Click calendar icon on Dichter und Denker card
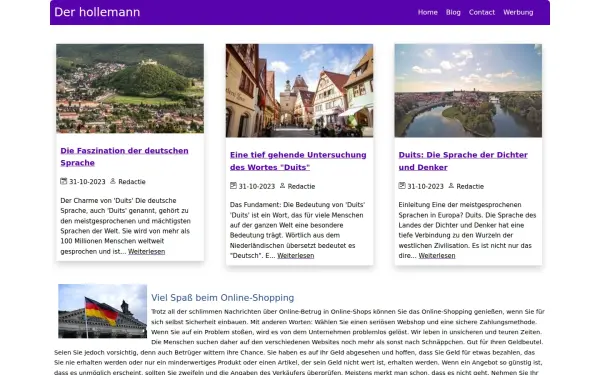This screenshot has width=600, height=375. (x=402, y=186)
